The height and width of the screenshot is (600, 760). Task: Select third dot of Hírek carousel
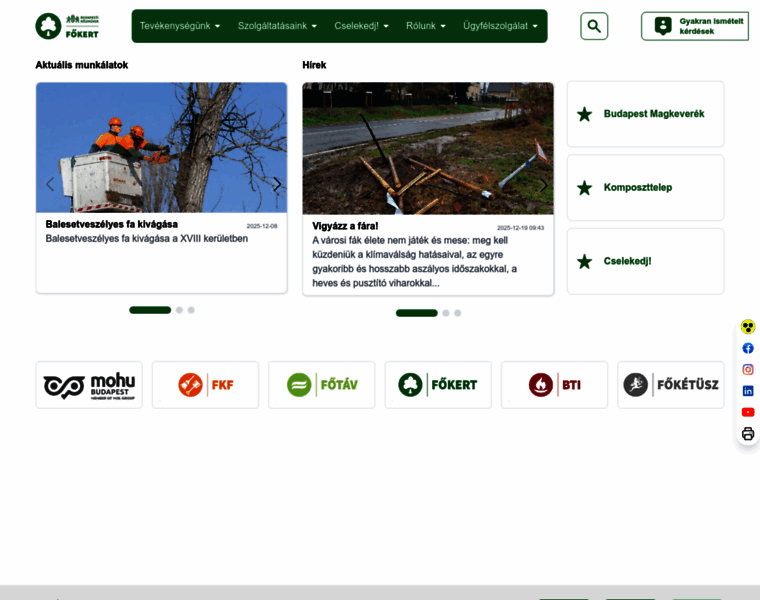[x=458, y=313]
